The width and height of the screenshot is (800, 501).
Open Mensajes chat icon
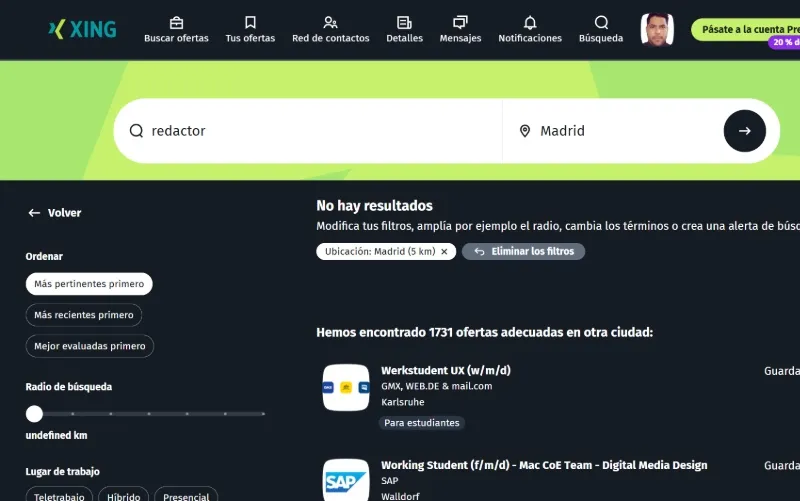460,23
